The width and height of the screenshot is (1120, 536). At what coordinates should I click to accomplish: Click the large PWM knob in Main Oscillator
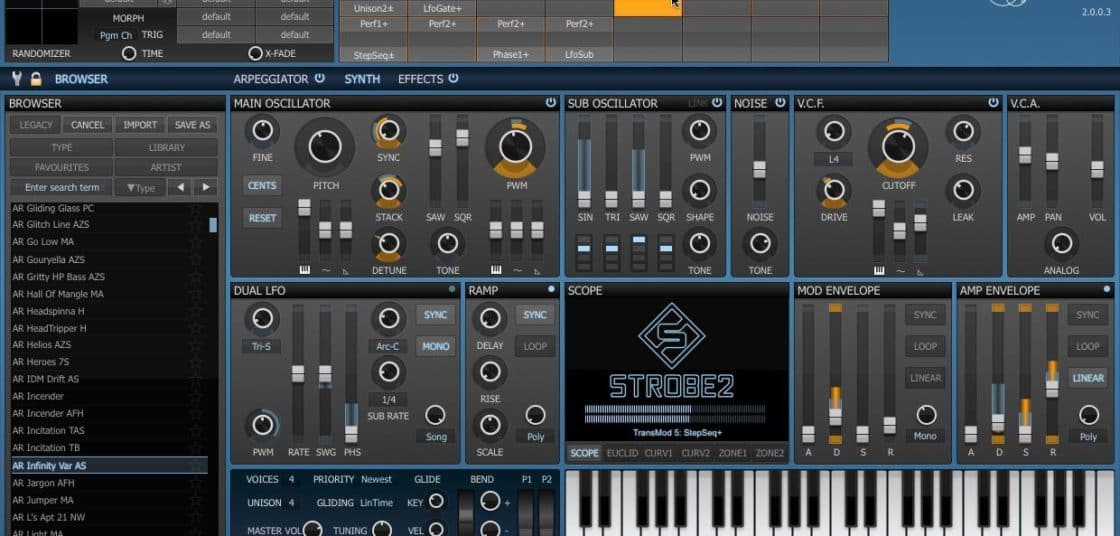coord(515,147)
